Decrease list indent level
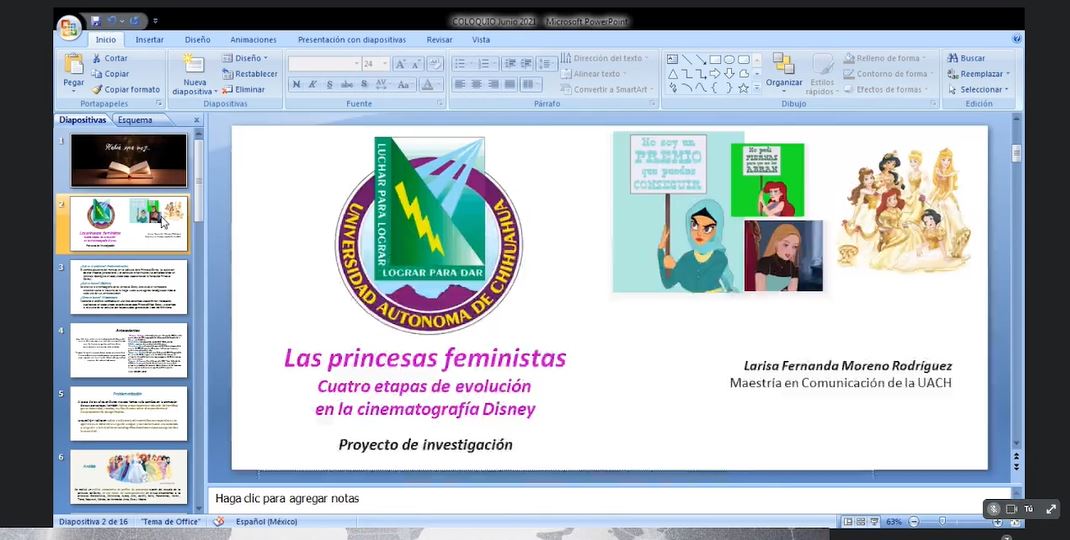Image resolution: width=1070 pixels, height=540 pixels. (x=509, y=63)
